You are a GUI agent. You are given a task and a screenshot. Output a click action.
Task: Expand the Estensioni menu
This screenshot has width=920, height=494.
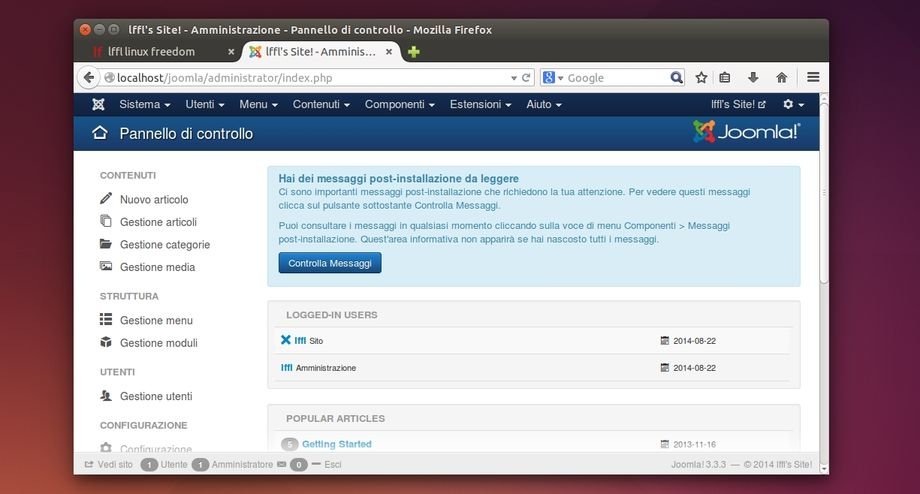click(481, 104)
